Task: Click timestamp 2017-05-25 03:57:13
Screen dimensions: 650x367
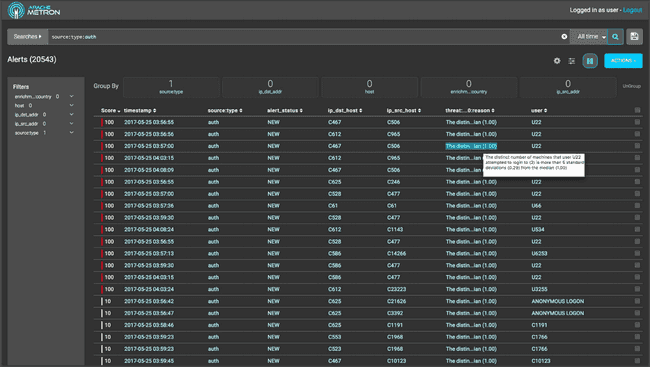Action: click(149, 253)
